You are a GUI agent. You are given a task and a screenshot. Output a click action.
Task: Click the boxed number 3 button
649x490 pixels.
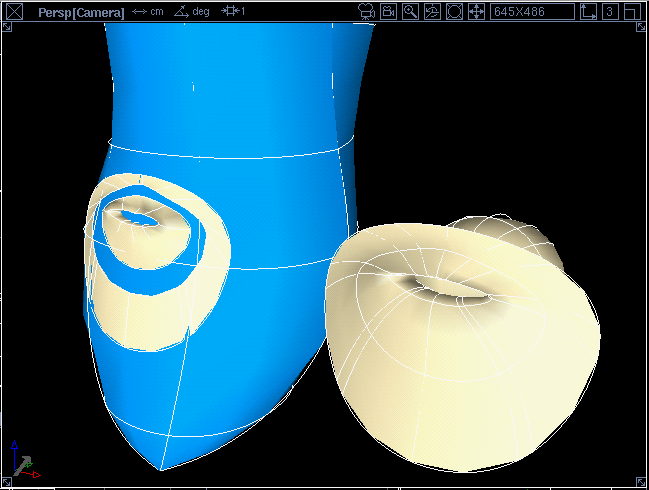click(x=610, y=12)
